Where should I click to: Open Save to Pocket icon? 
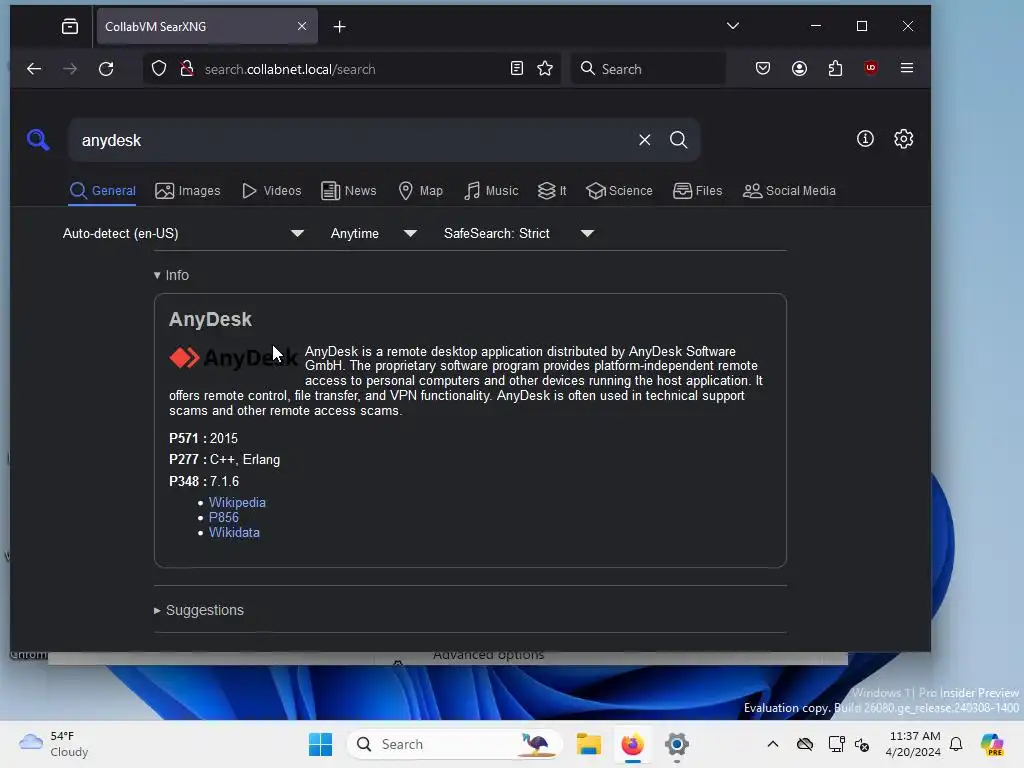[763, 68]
